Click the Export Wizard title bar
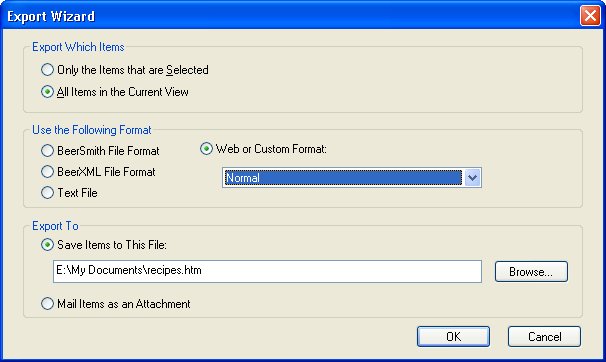This screenshot has height=362, width=606. (x=290, y=16)
